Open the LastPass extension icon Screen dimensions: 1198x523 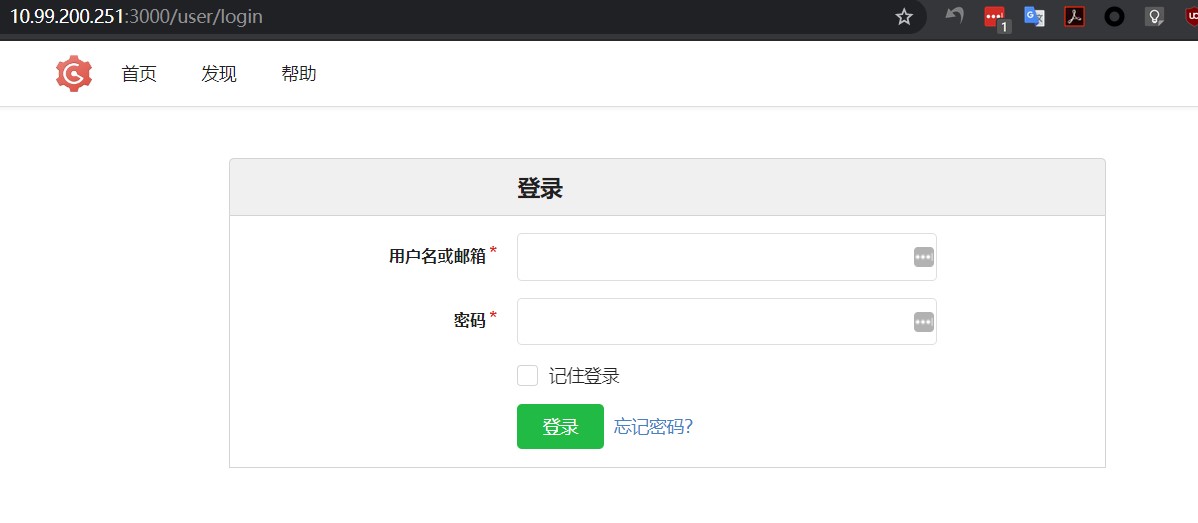click(994, 17)
